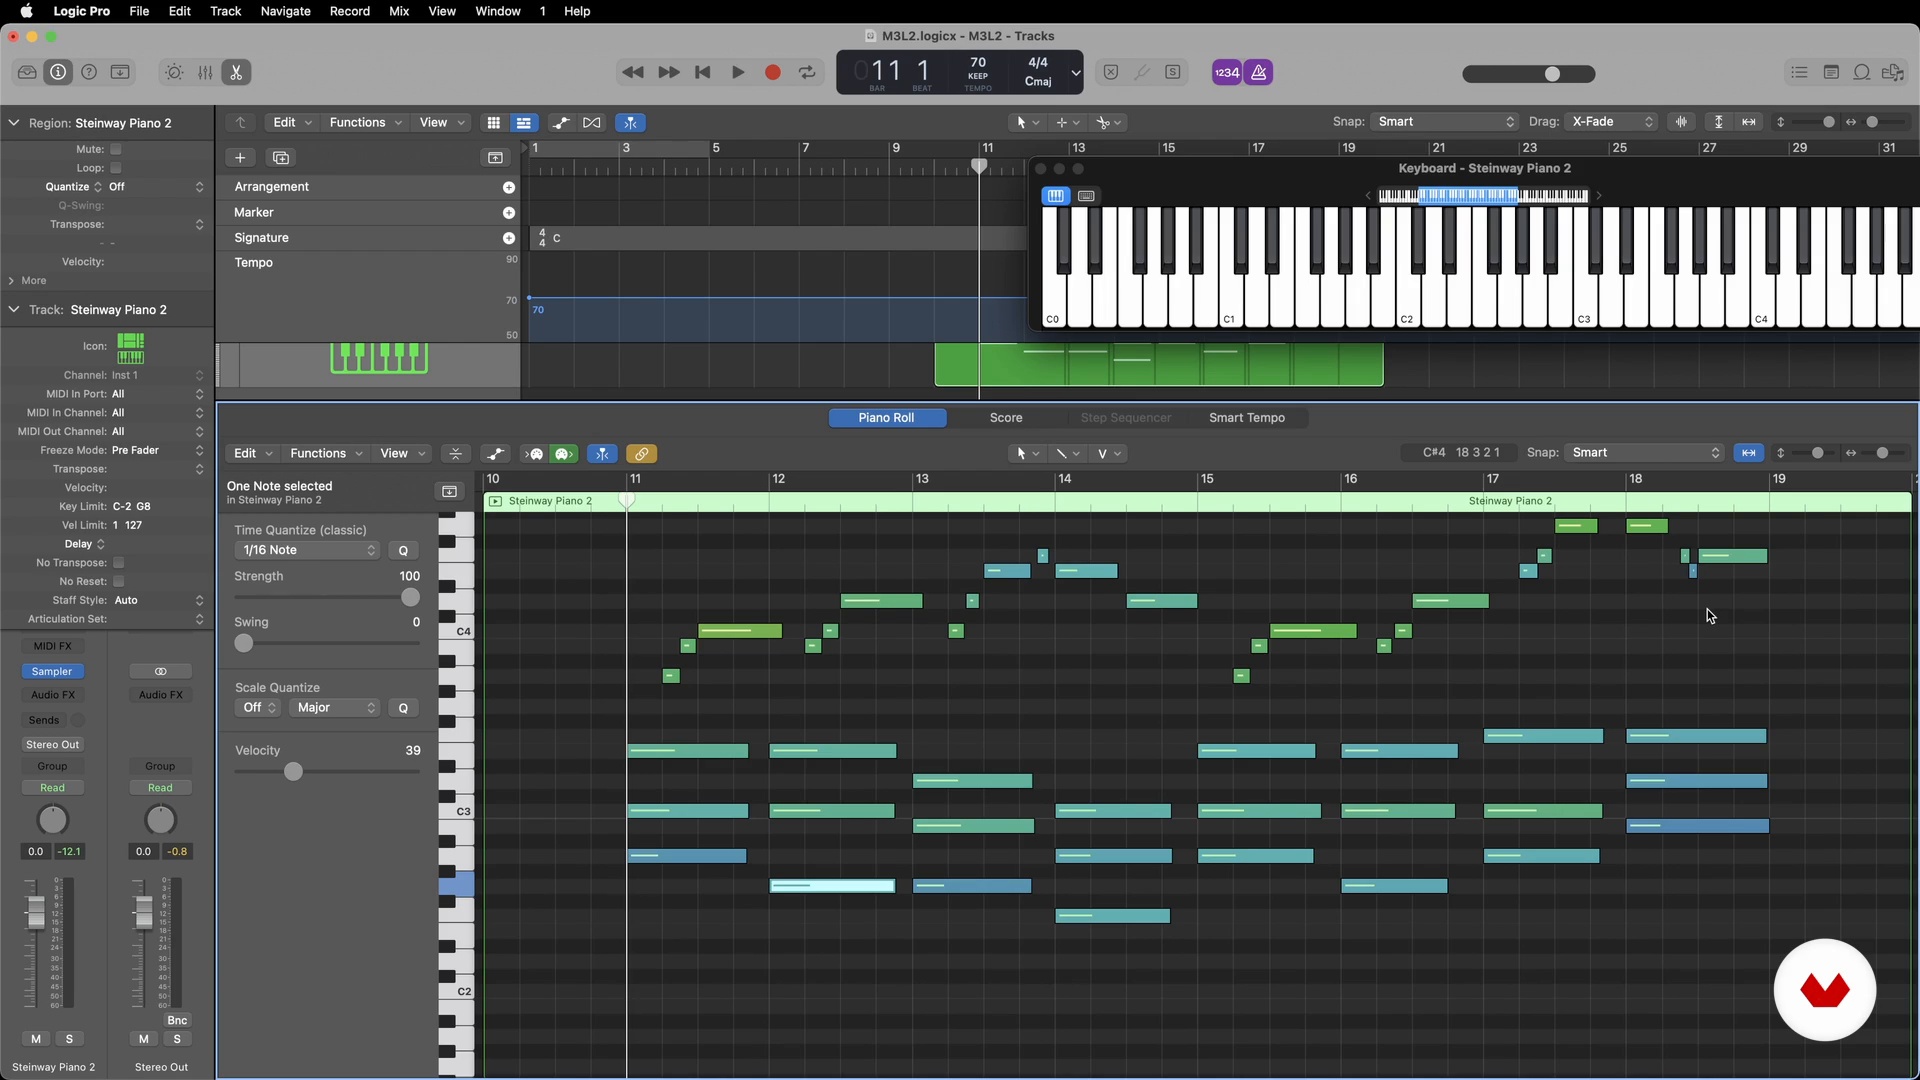The image size is (1920, 1080).
Task: Toggle Tracks area grid view icon
Action: [493, 122]
